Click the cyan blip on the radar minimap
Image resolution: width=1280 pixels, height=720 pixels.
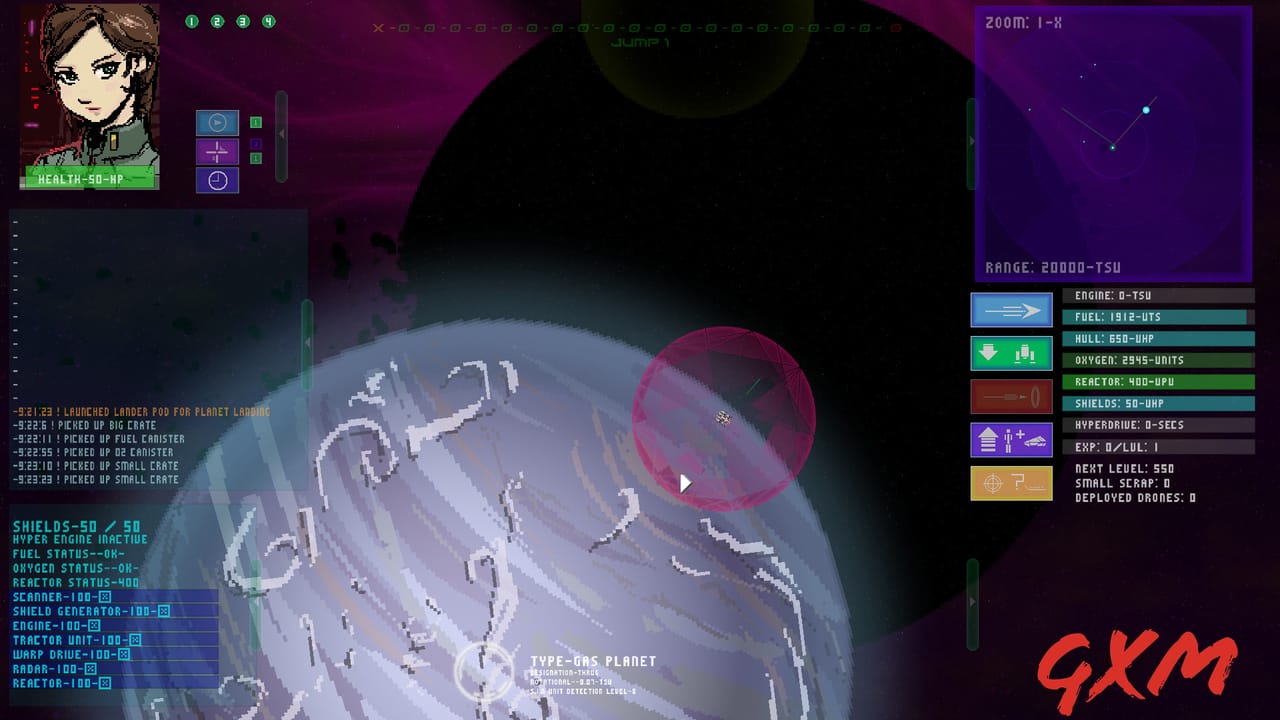click(x=1146, y=111)
